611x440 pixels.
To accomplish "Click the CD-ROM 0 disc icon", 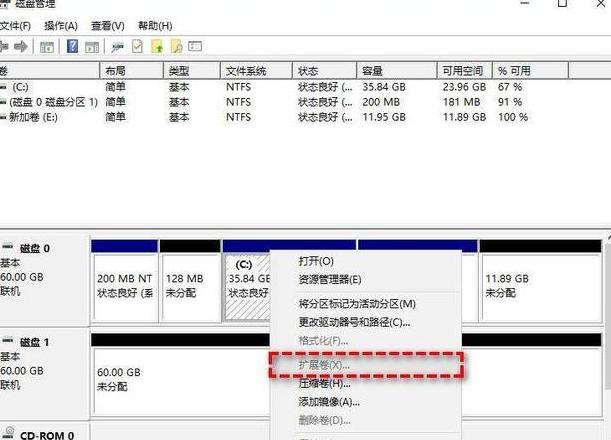I will [9, 433].
